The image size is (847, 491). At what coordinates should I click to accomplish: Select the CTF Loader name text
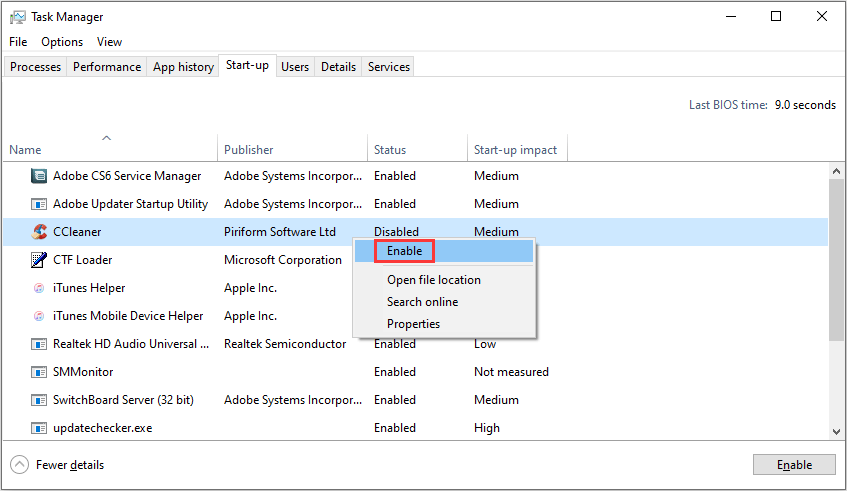(83, 260)
